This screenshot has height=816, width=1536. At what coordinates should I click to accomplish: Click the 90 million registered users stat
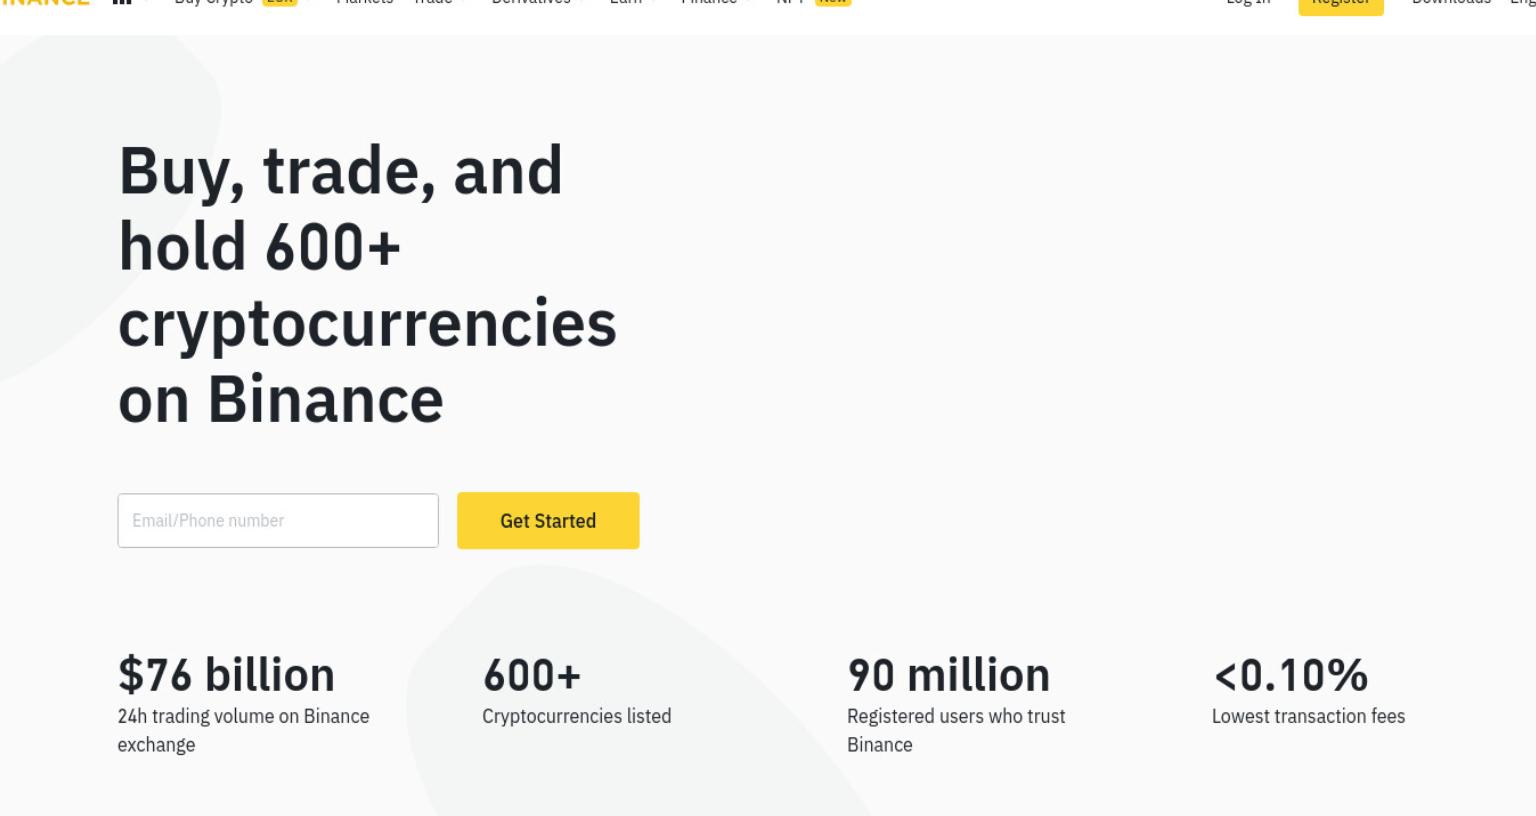pyautogui.click(x=957, y=704)
